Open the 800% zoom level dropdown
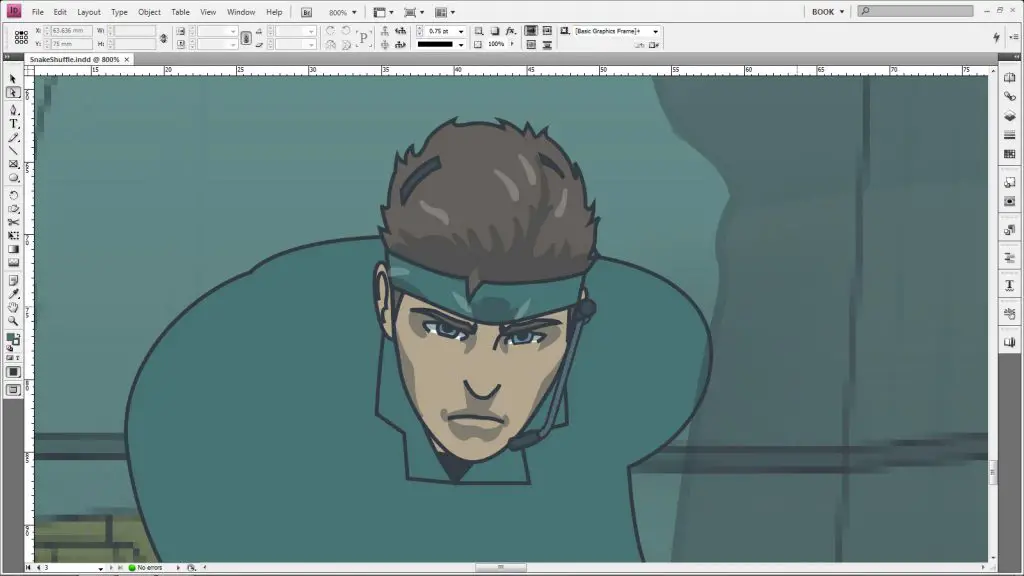Screen dimensions: 1024x576 pyautogui.click(x=354, y=12)
